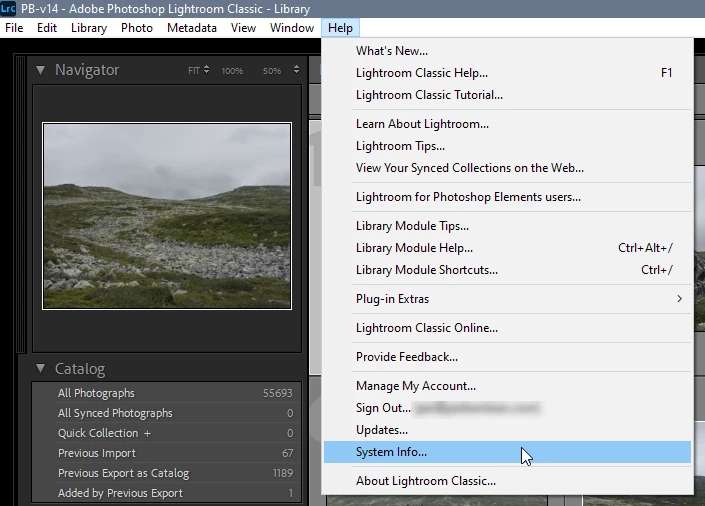Screen dimensions: 705x506
Task: Select Lightroom Tips…
Action: [507, 146]
